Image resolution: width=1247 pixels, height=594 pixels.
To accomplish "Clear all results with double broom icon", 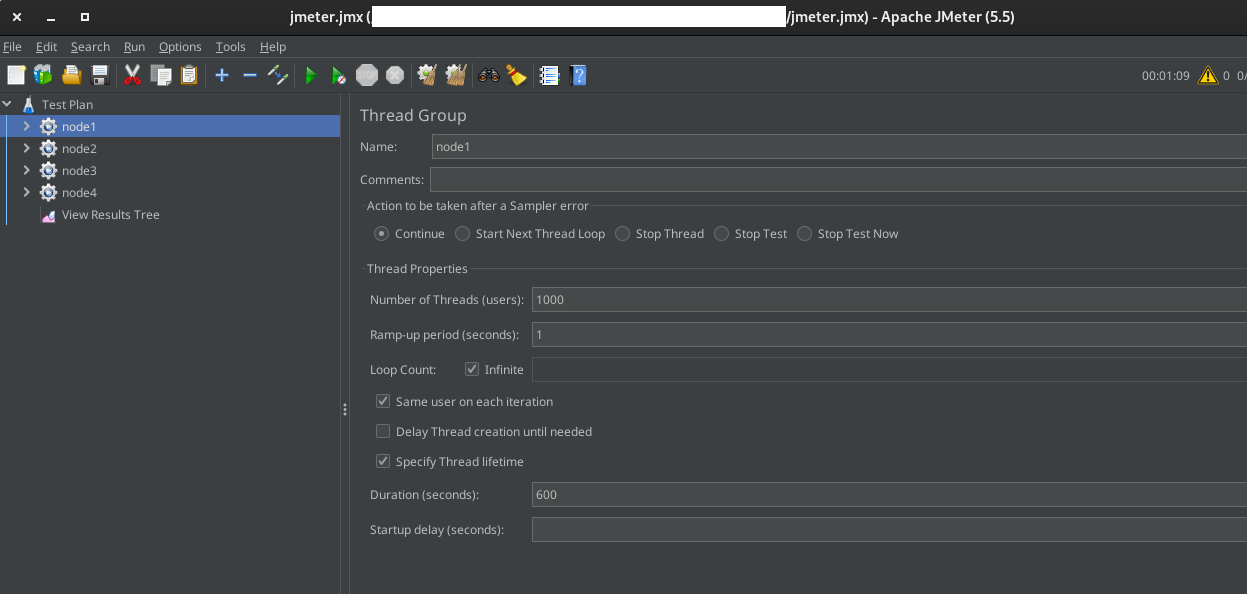I will tap(456, 75).
